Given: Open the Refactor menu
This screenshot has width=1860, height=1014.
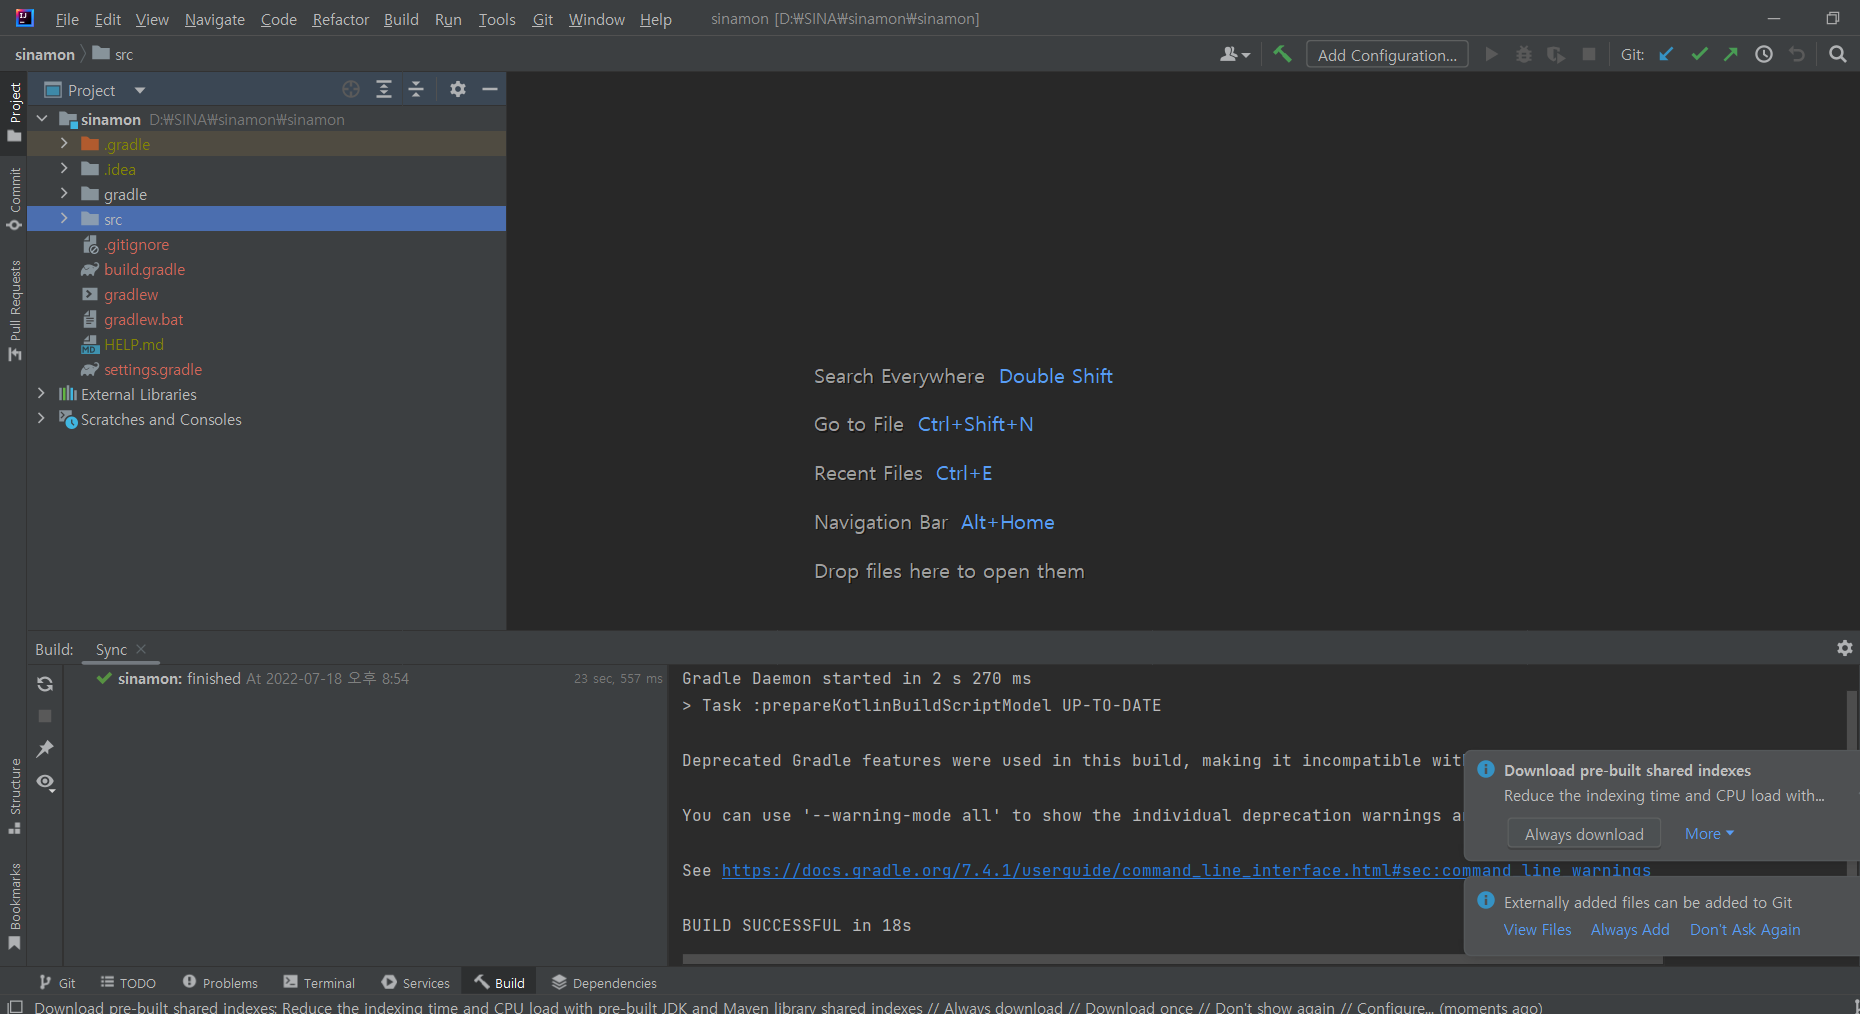Looking at the screenshot, I should (340, 19).
